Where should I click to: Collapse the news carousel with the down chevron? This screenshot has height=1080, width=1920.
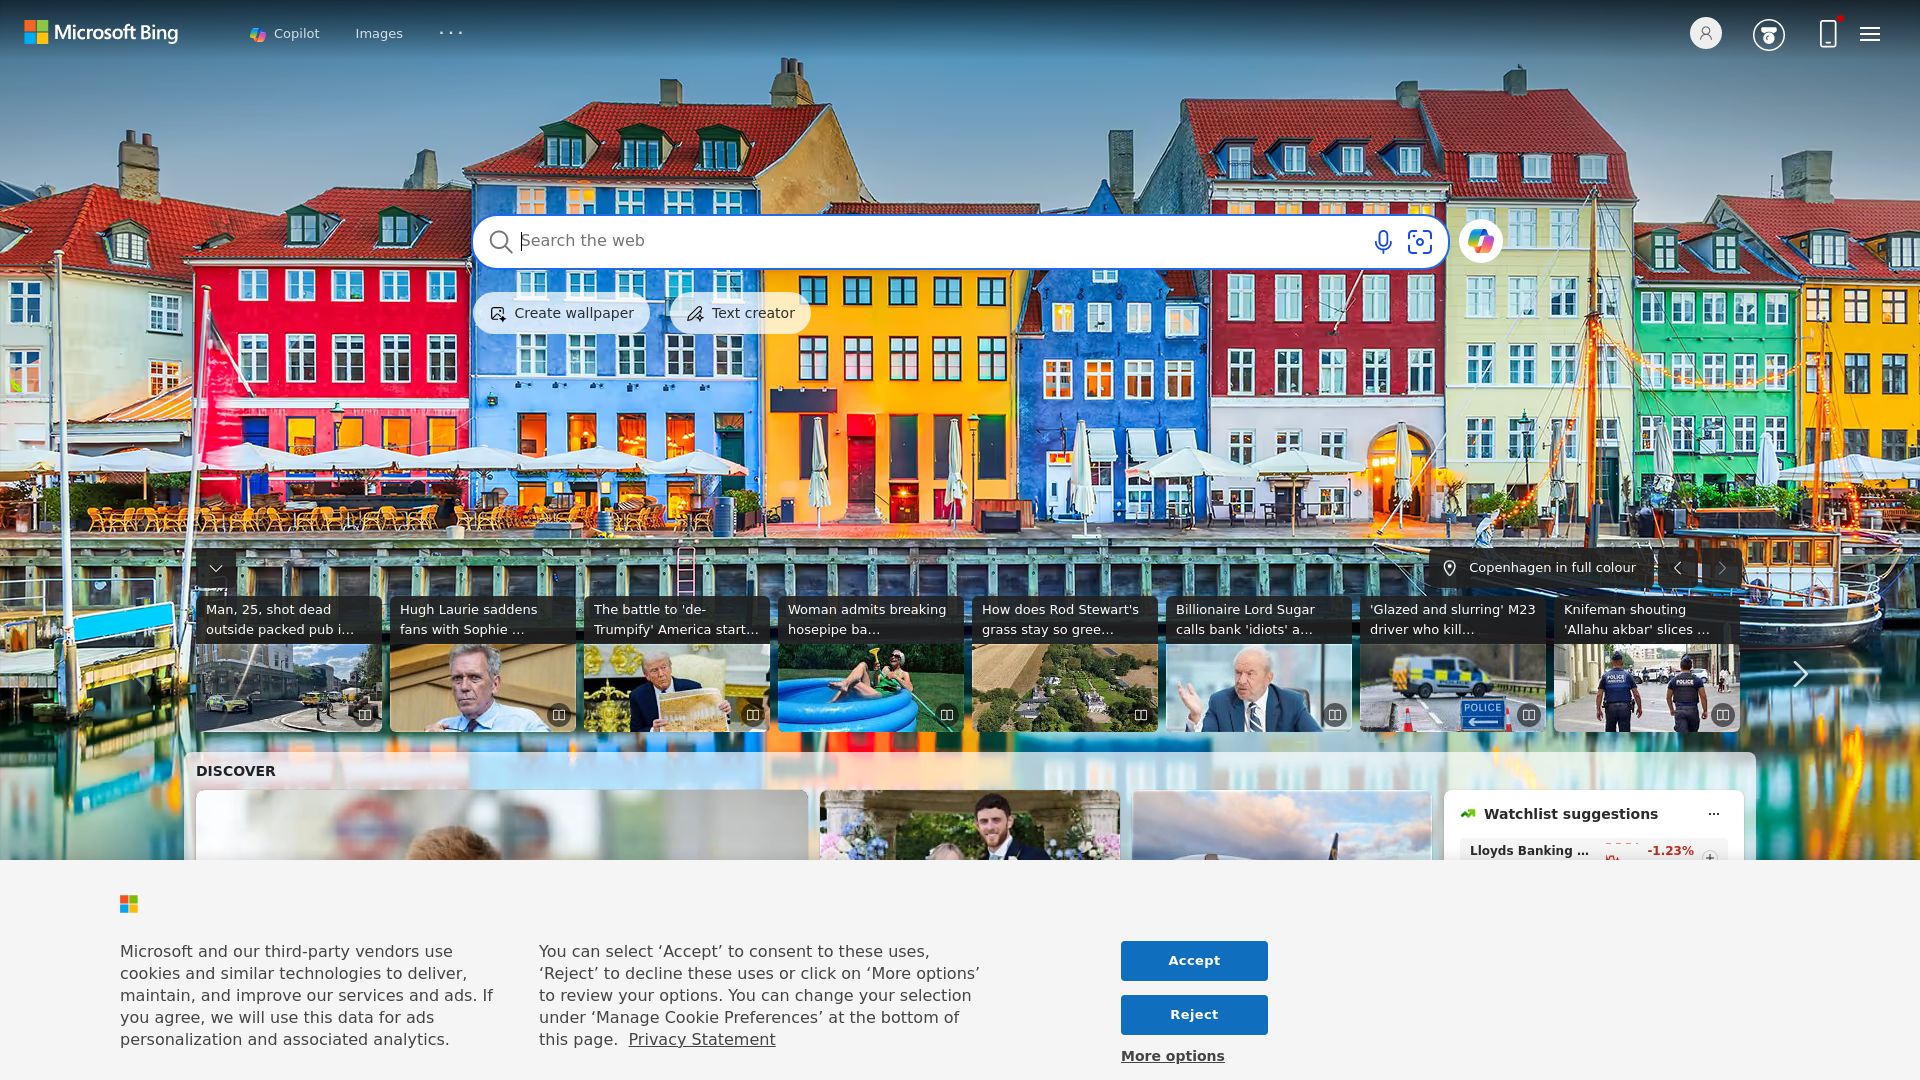click(x=216, y=568)
